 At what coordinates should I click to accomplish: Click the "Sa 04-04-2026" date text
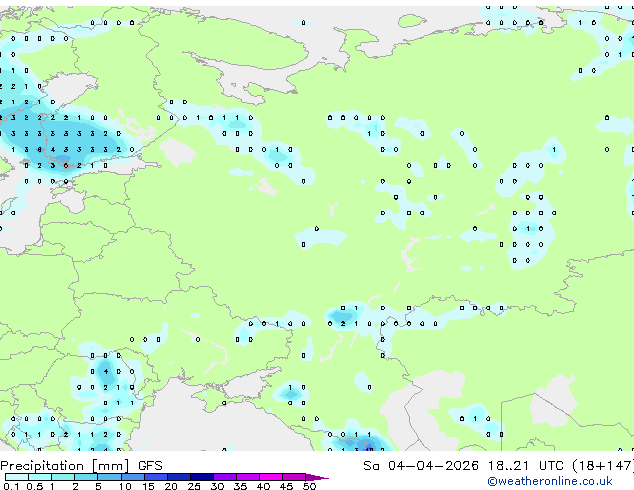pyautogui.click(x=421, y=466)
